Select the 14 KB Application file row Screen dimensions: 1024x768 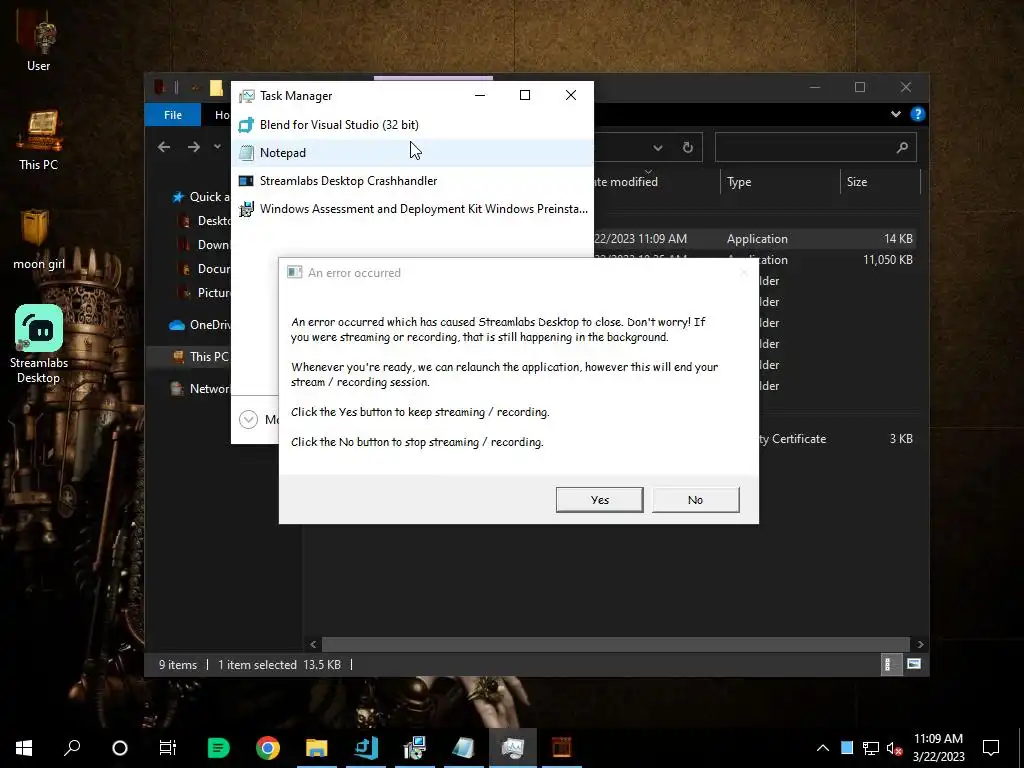tap(754, 239)
